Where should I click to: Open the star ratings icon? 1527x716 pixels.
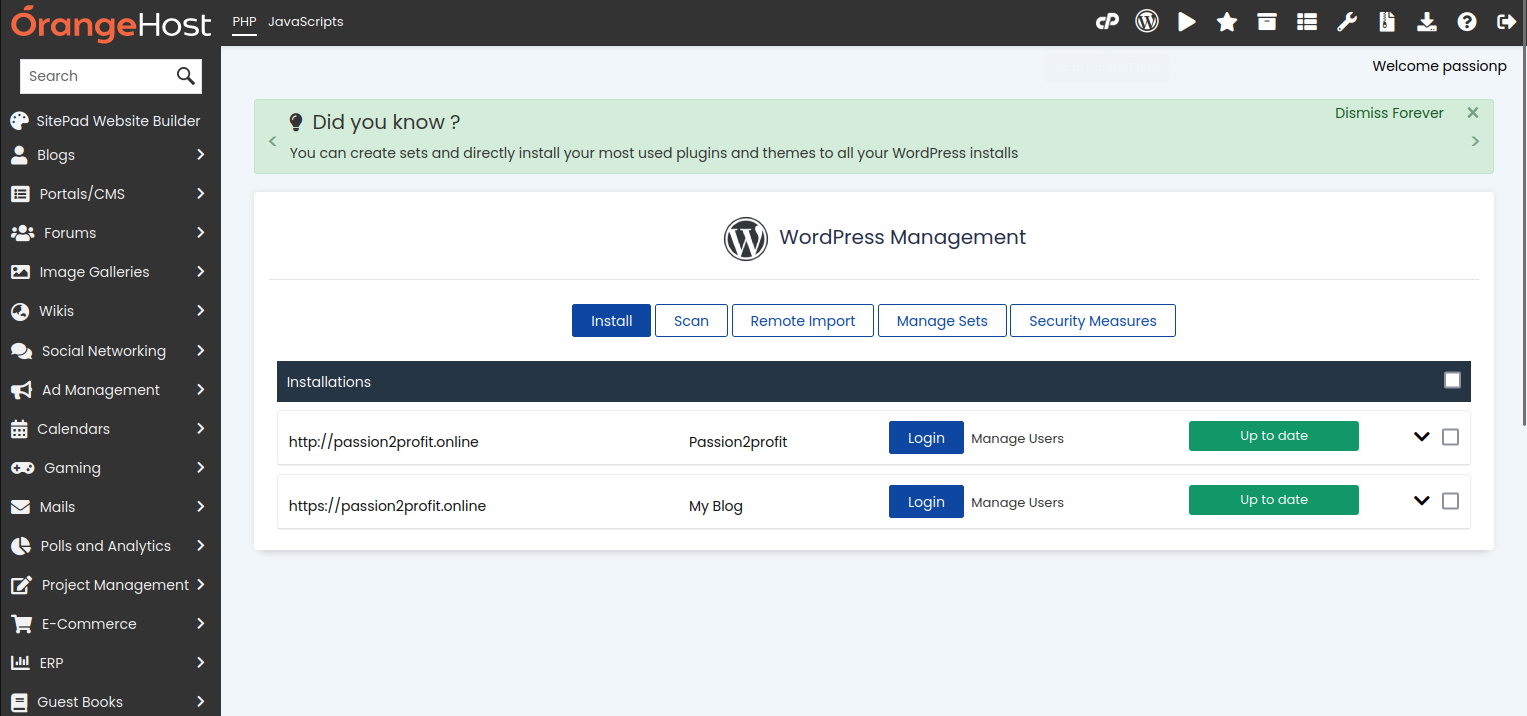[x=1227, y=22]
